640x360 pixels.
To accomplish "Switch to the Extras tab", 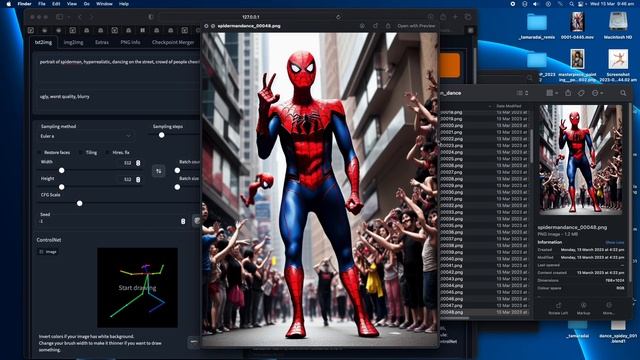I will [102, 42].
